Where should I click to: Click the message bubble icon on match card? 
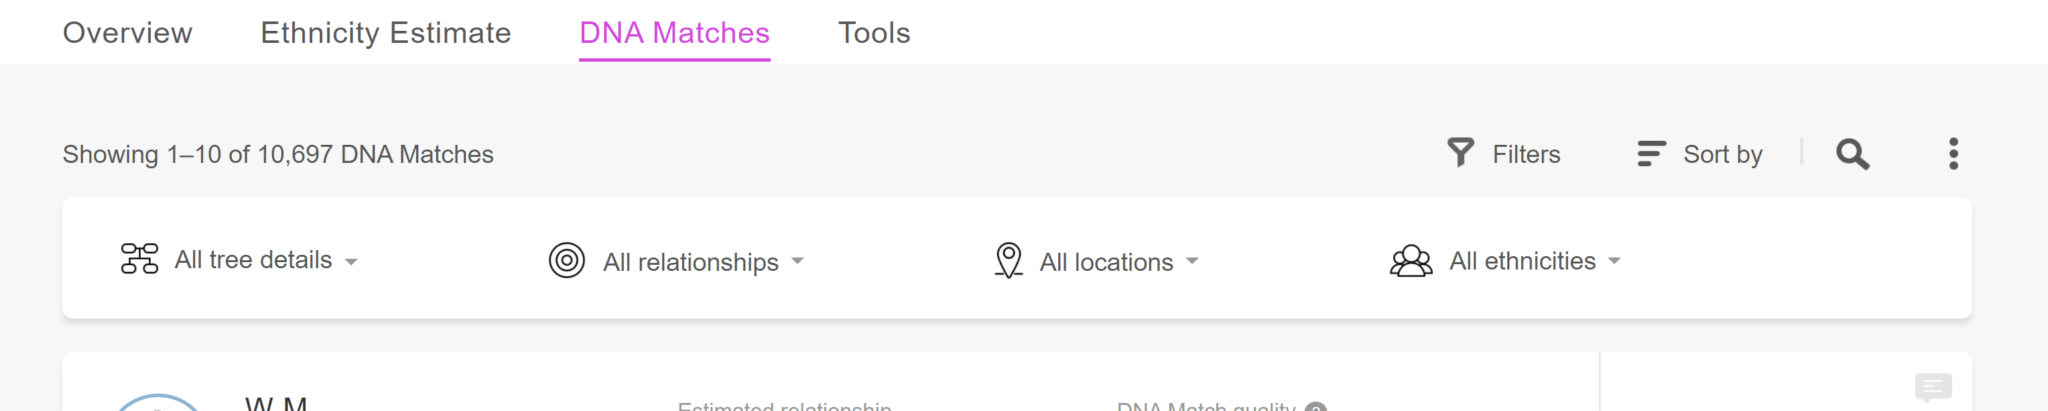click(1933, 388)
